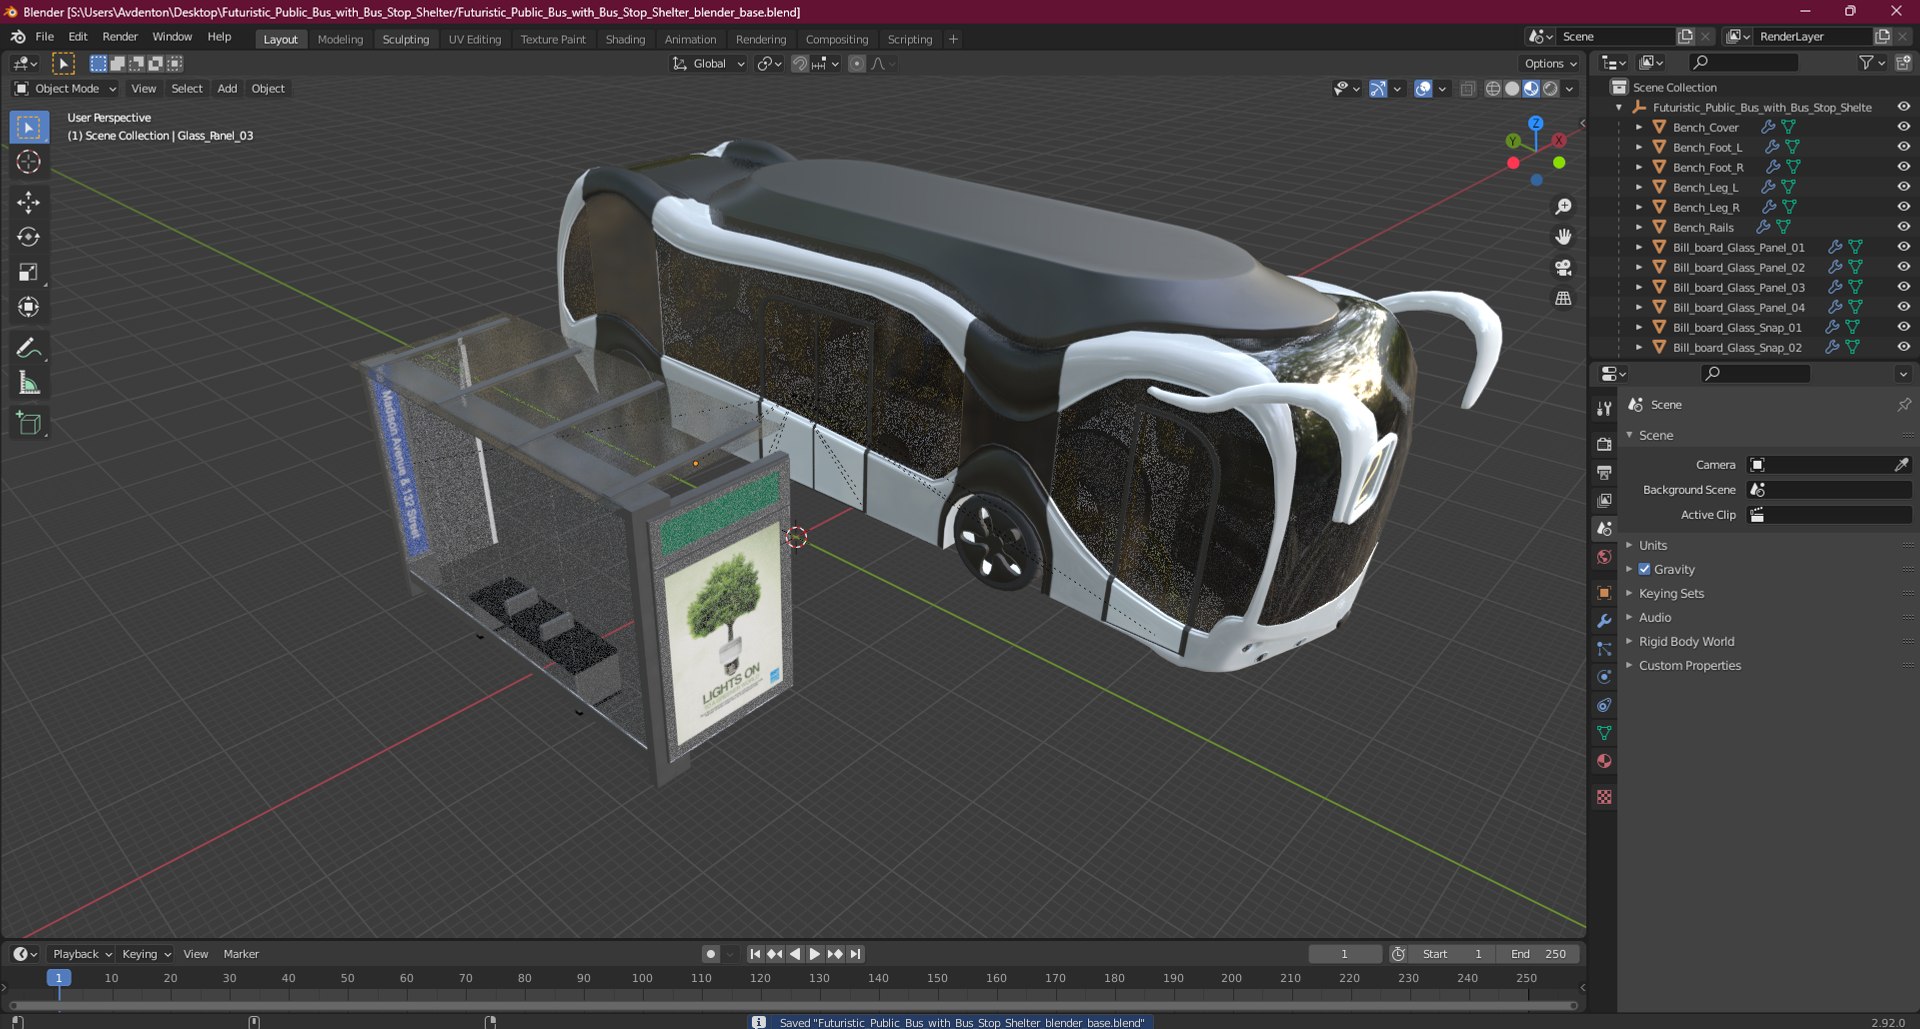Click the current frame field in the timeline

click(1345, 954)
